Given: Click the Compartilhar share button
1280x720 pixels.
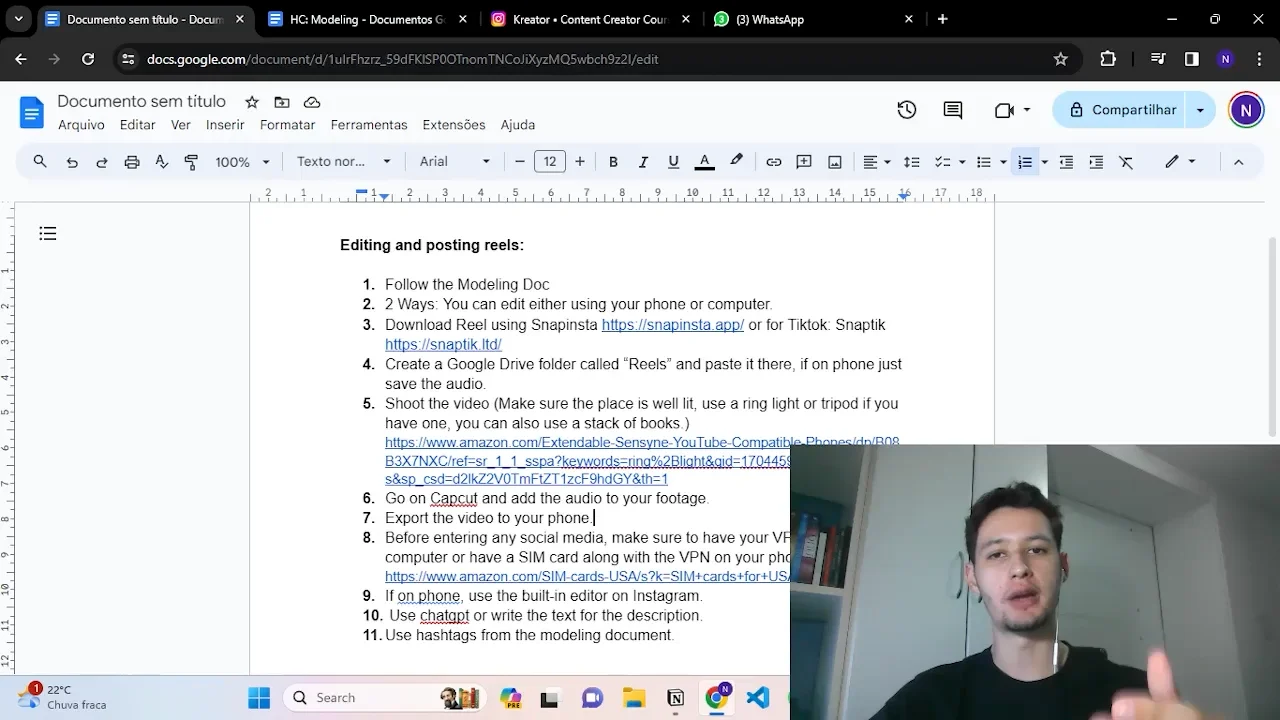Looking at the screenshot, I should pos(1120,110).
